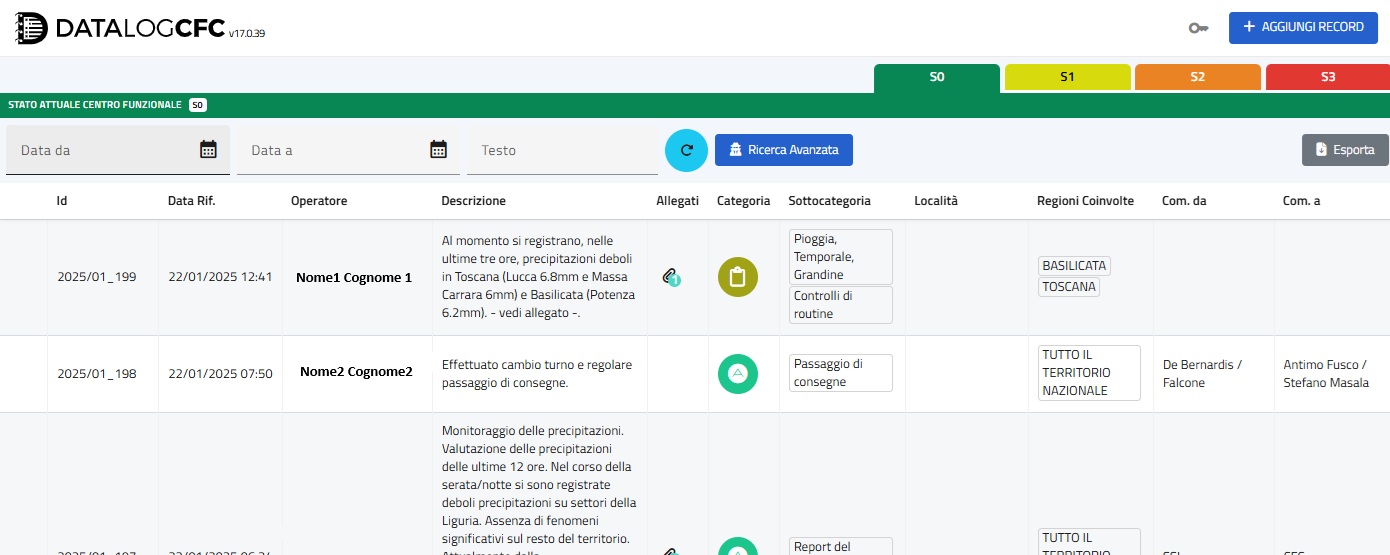Open calendar picker for Data da

coord(208,150)
